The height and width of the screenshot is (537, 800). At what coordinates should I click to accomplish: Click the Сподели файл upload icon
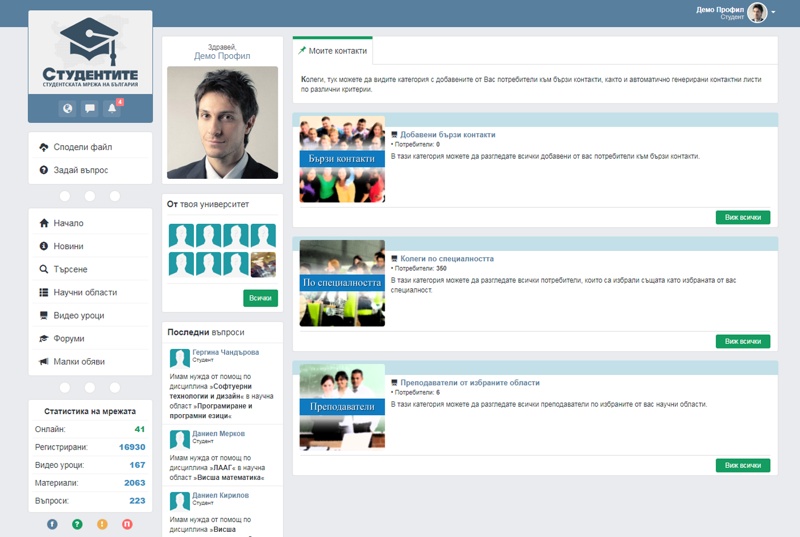[44, 147]
